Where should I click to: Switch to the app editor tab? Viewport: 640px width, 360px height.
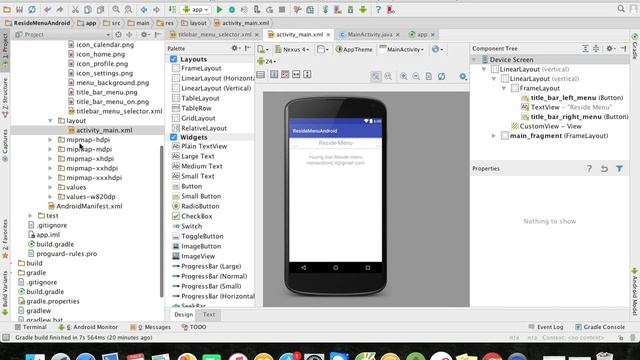tap(422, 35)
